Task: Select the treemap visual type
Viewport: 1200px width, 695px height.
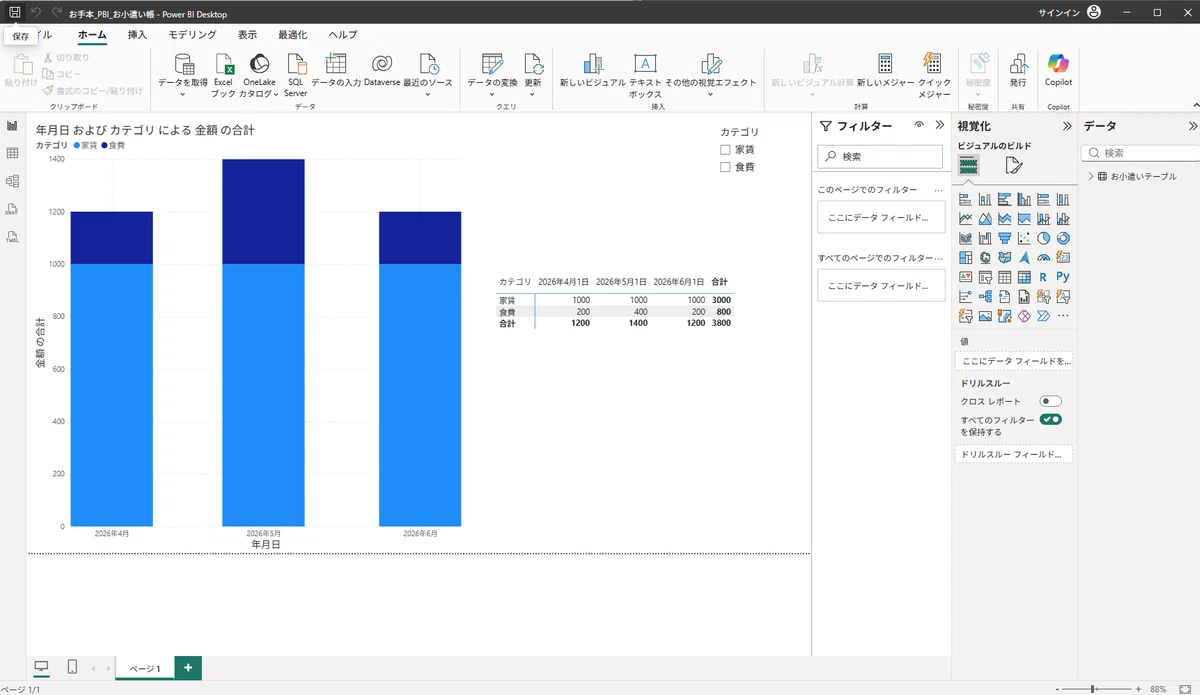Action: [x=965, y=258]
